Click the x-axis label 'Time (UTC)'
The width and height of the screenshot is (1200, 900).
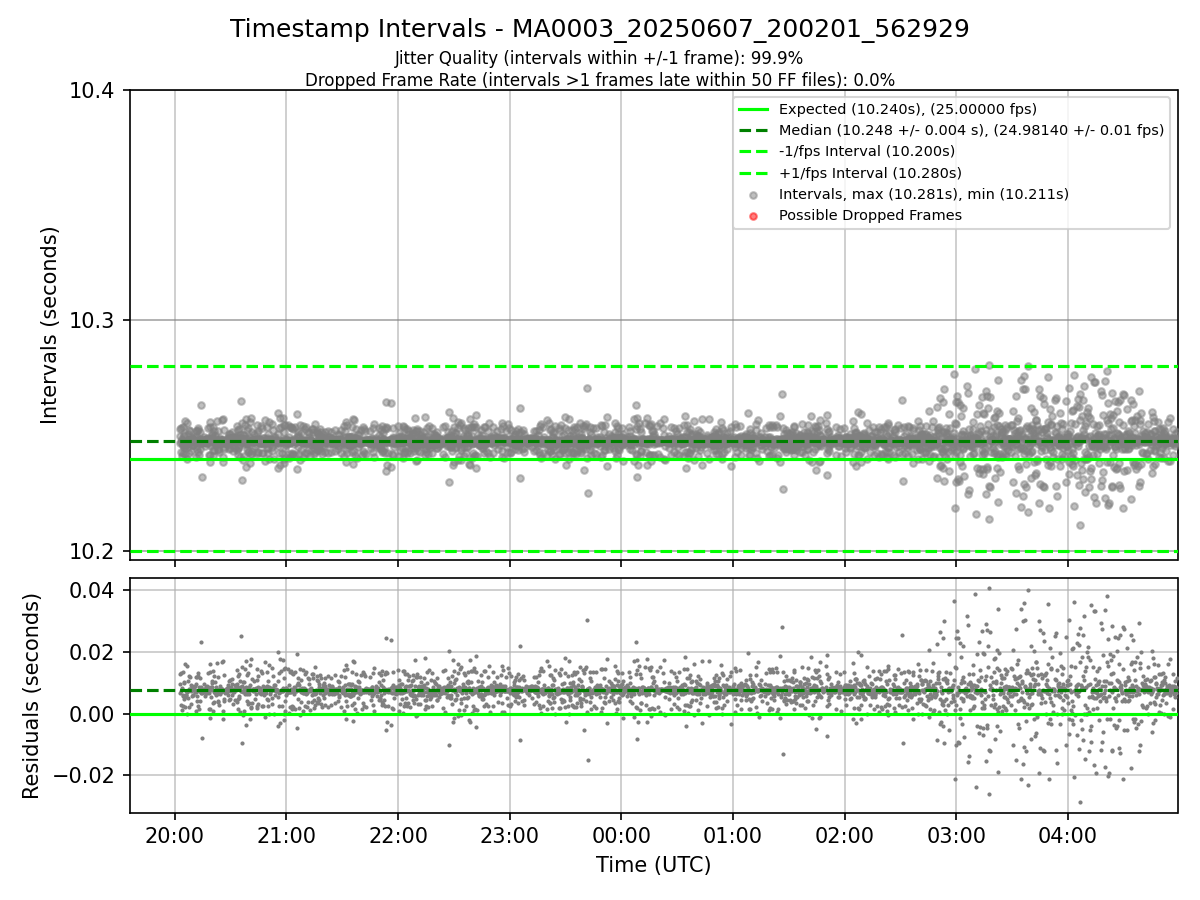pyautogui.click(x=654, y=865)
